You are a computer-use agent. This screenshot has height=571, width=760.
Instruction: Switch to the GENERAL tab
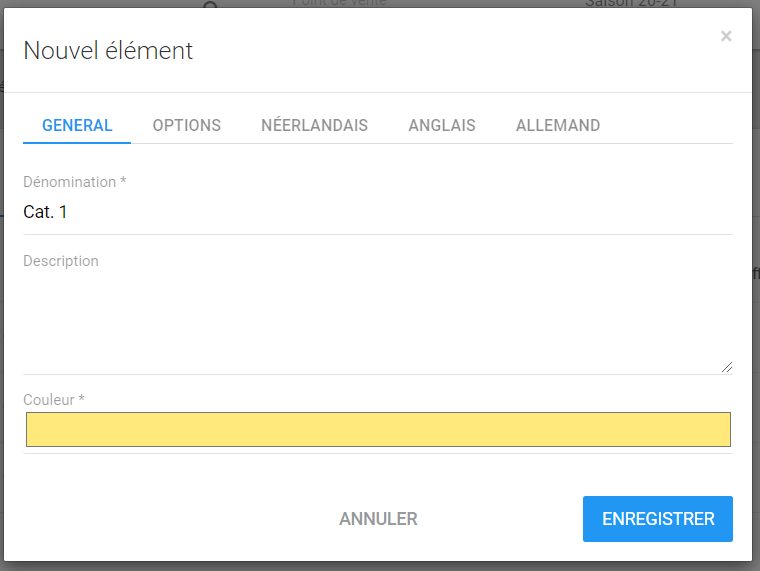click(x=77, y=126)
